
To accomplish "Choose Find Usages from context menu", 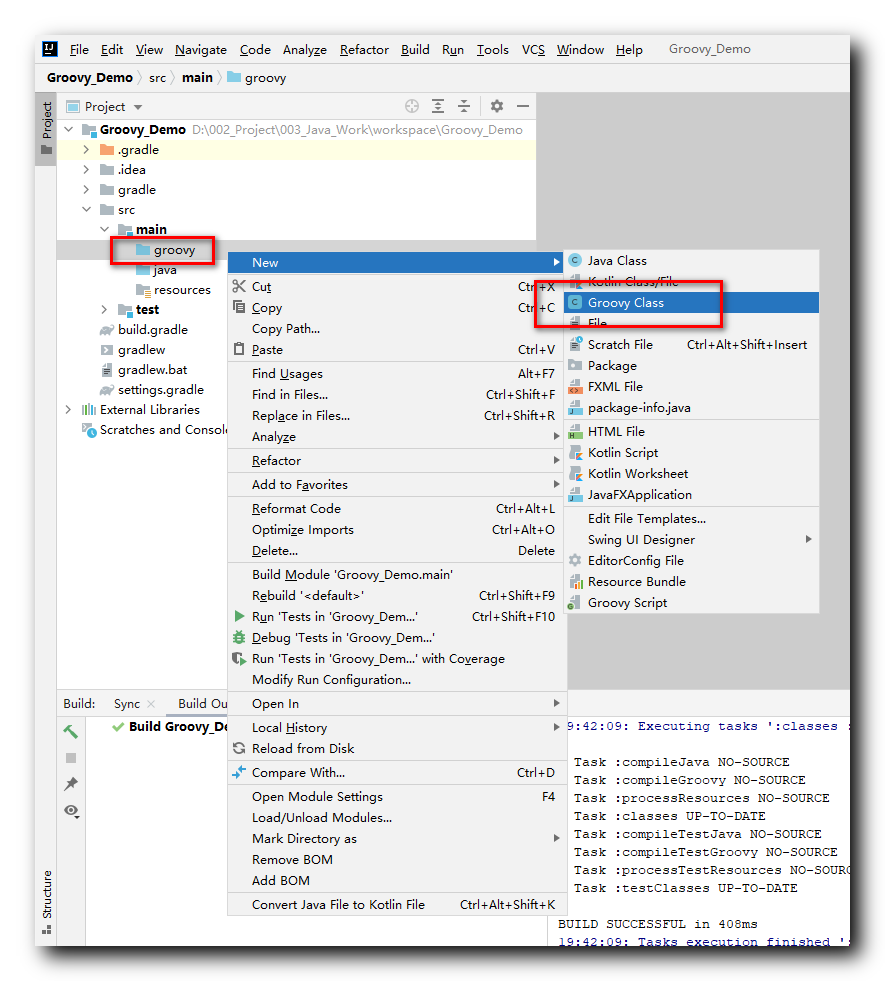I will [397, 374].
